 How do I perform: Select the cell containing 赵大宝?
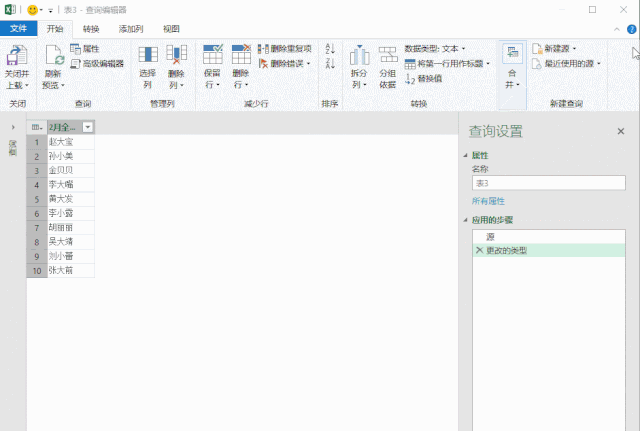point(71,142)
